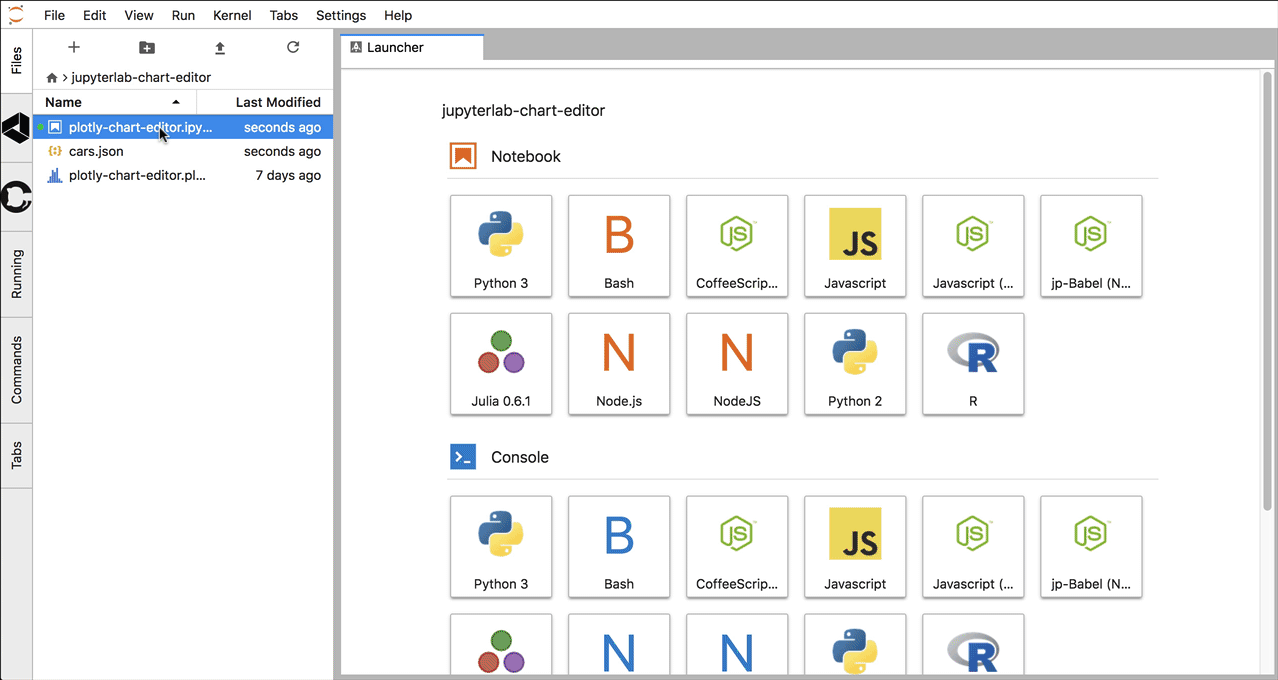Go to the home folder icon in breadcrumbs
The image size is (1278, 680).
(x=52, y=78)
